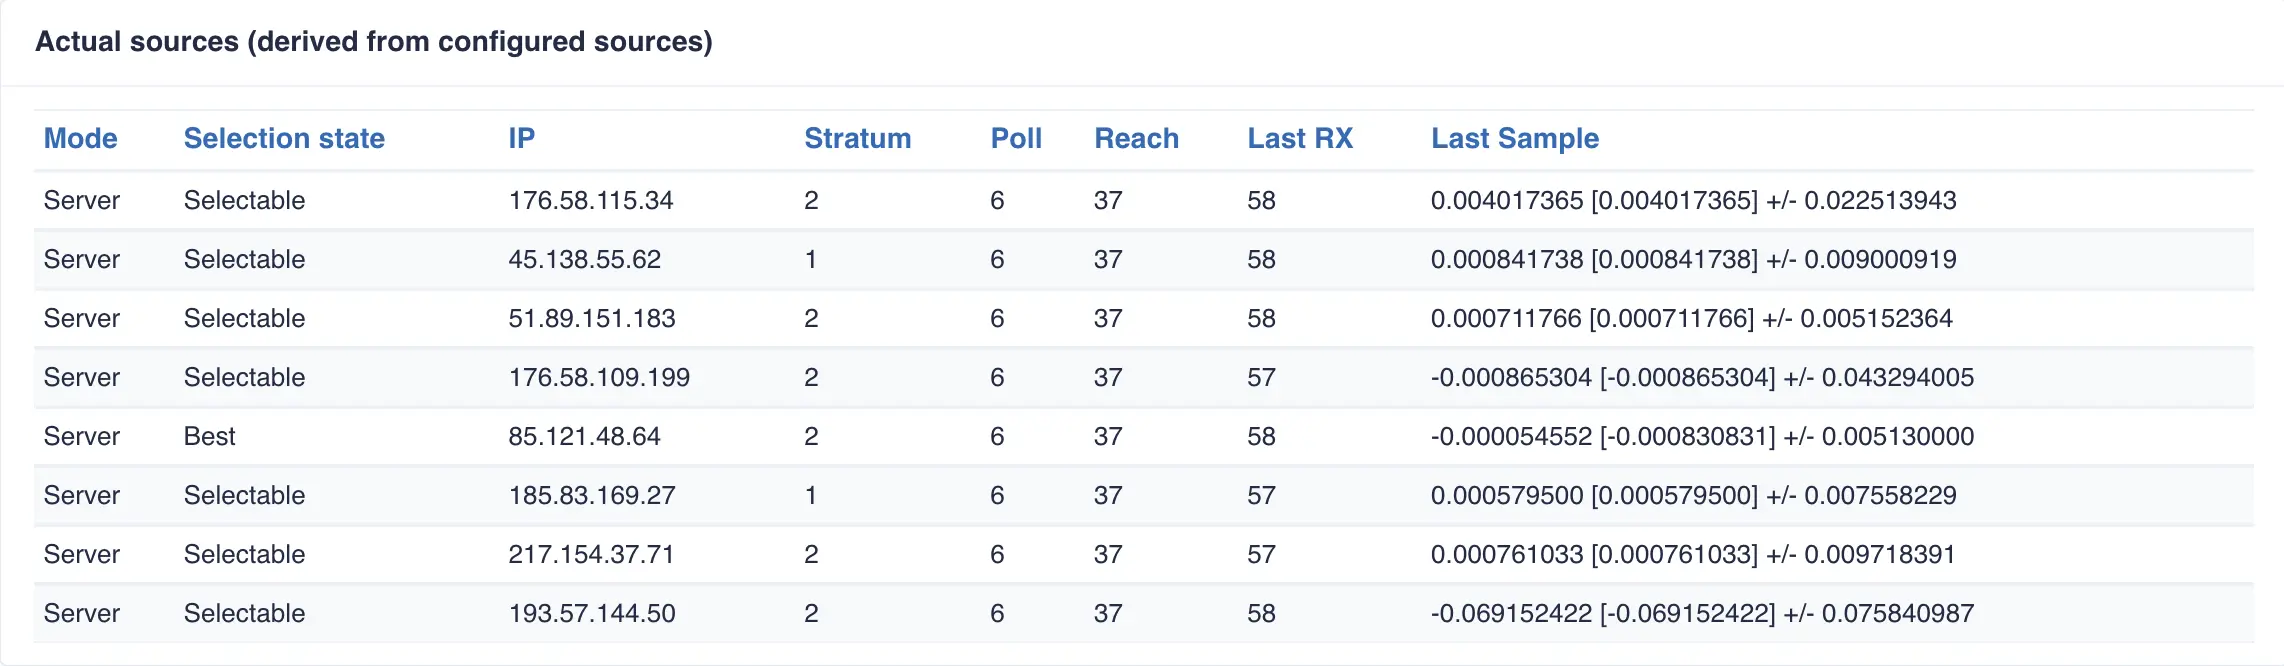Sort by Reach column header
The width and height of the screenshot is (2284, 666).
1136,138
